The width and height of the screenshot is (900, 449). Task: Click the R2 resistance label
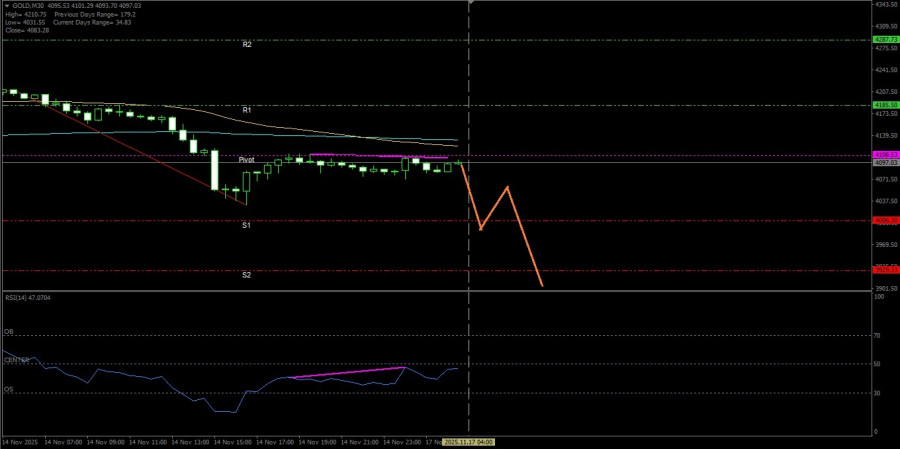click(x=247, y=44)
